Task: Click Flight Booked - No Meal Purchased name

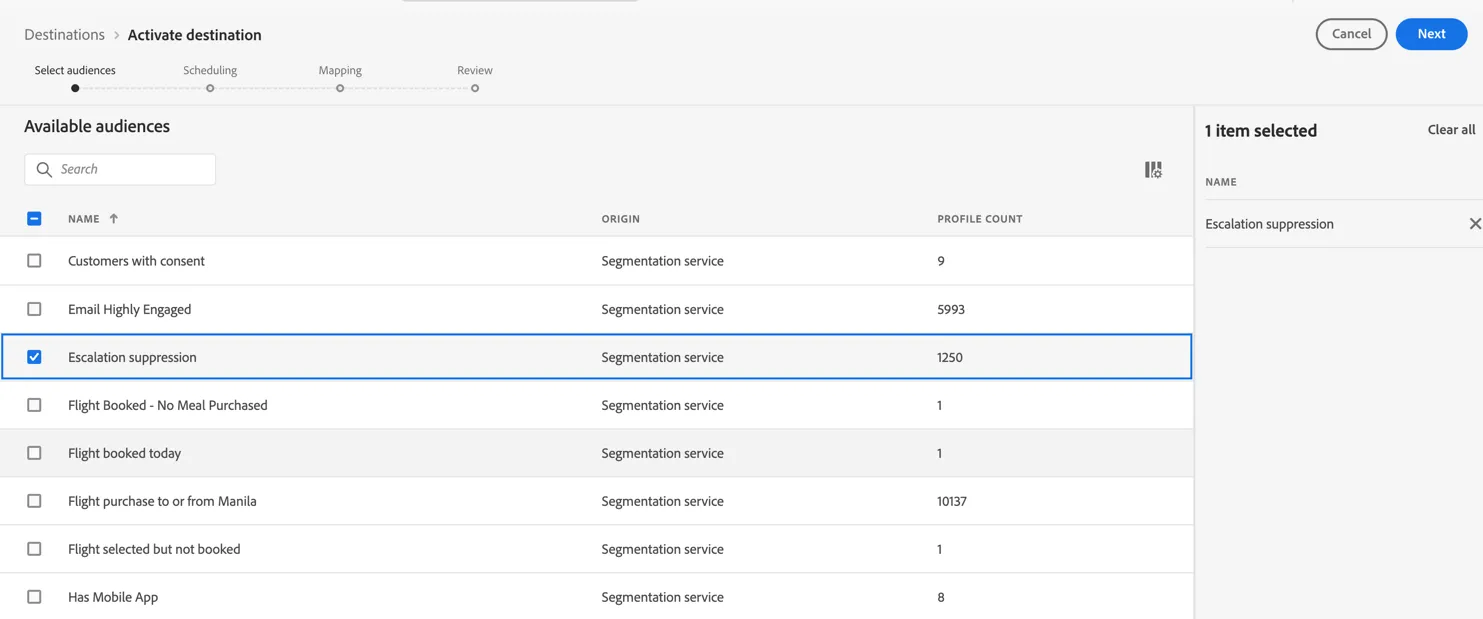Action: tap(167, 405)
